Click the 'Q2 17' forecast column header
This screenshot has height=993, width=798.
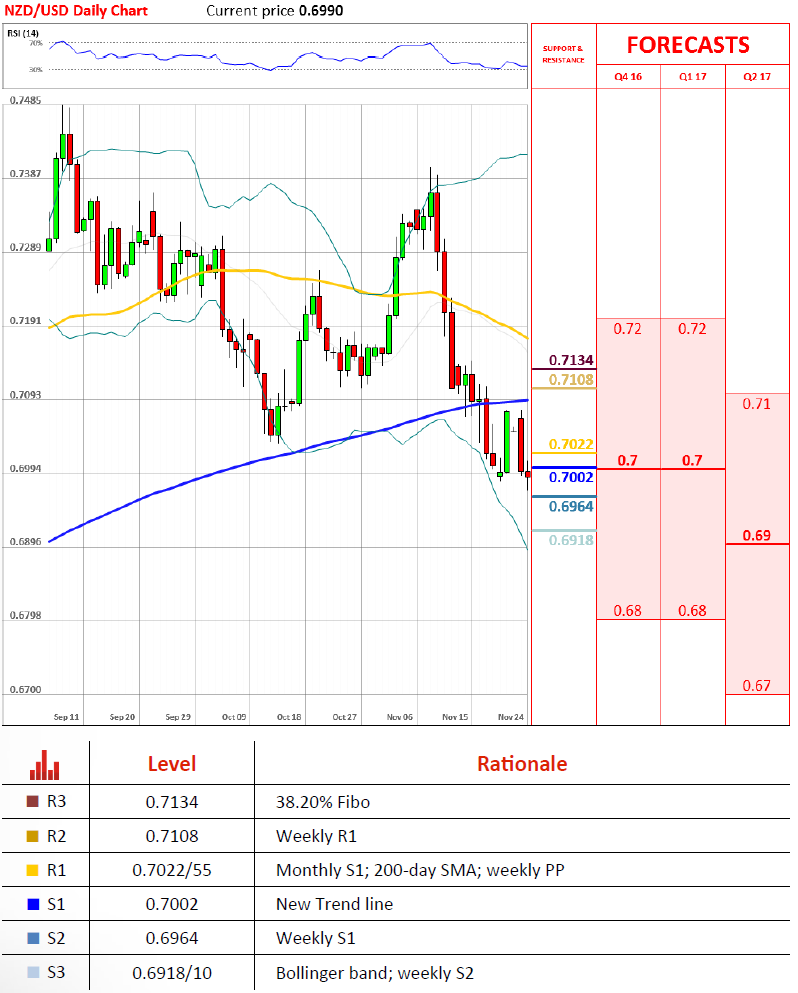click(757, 77)
